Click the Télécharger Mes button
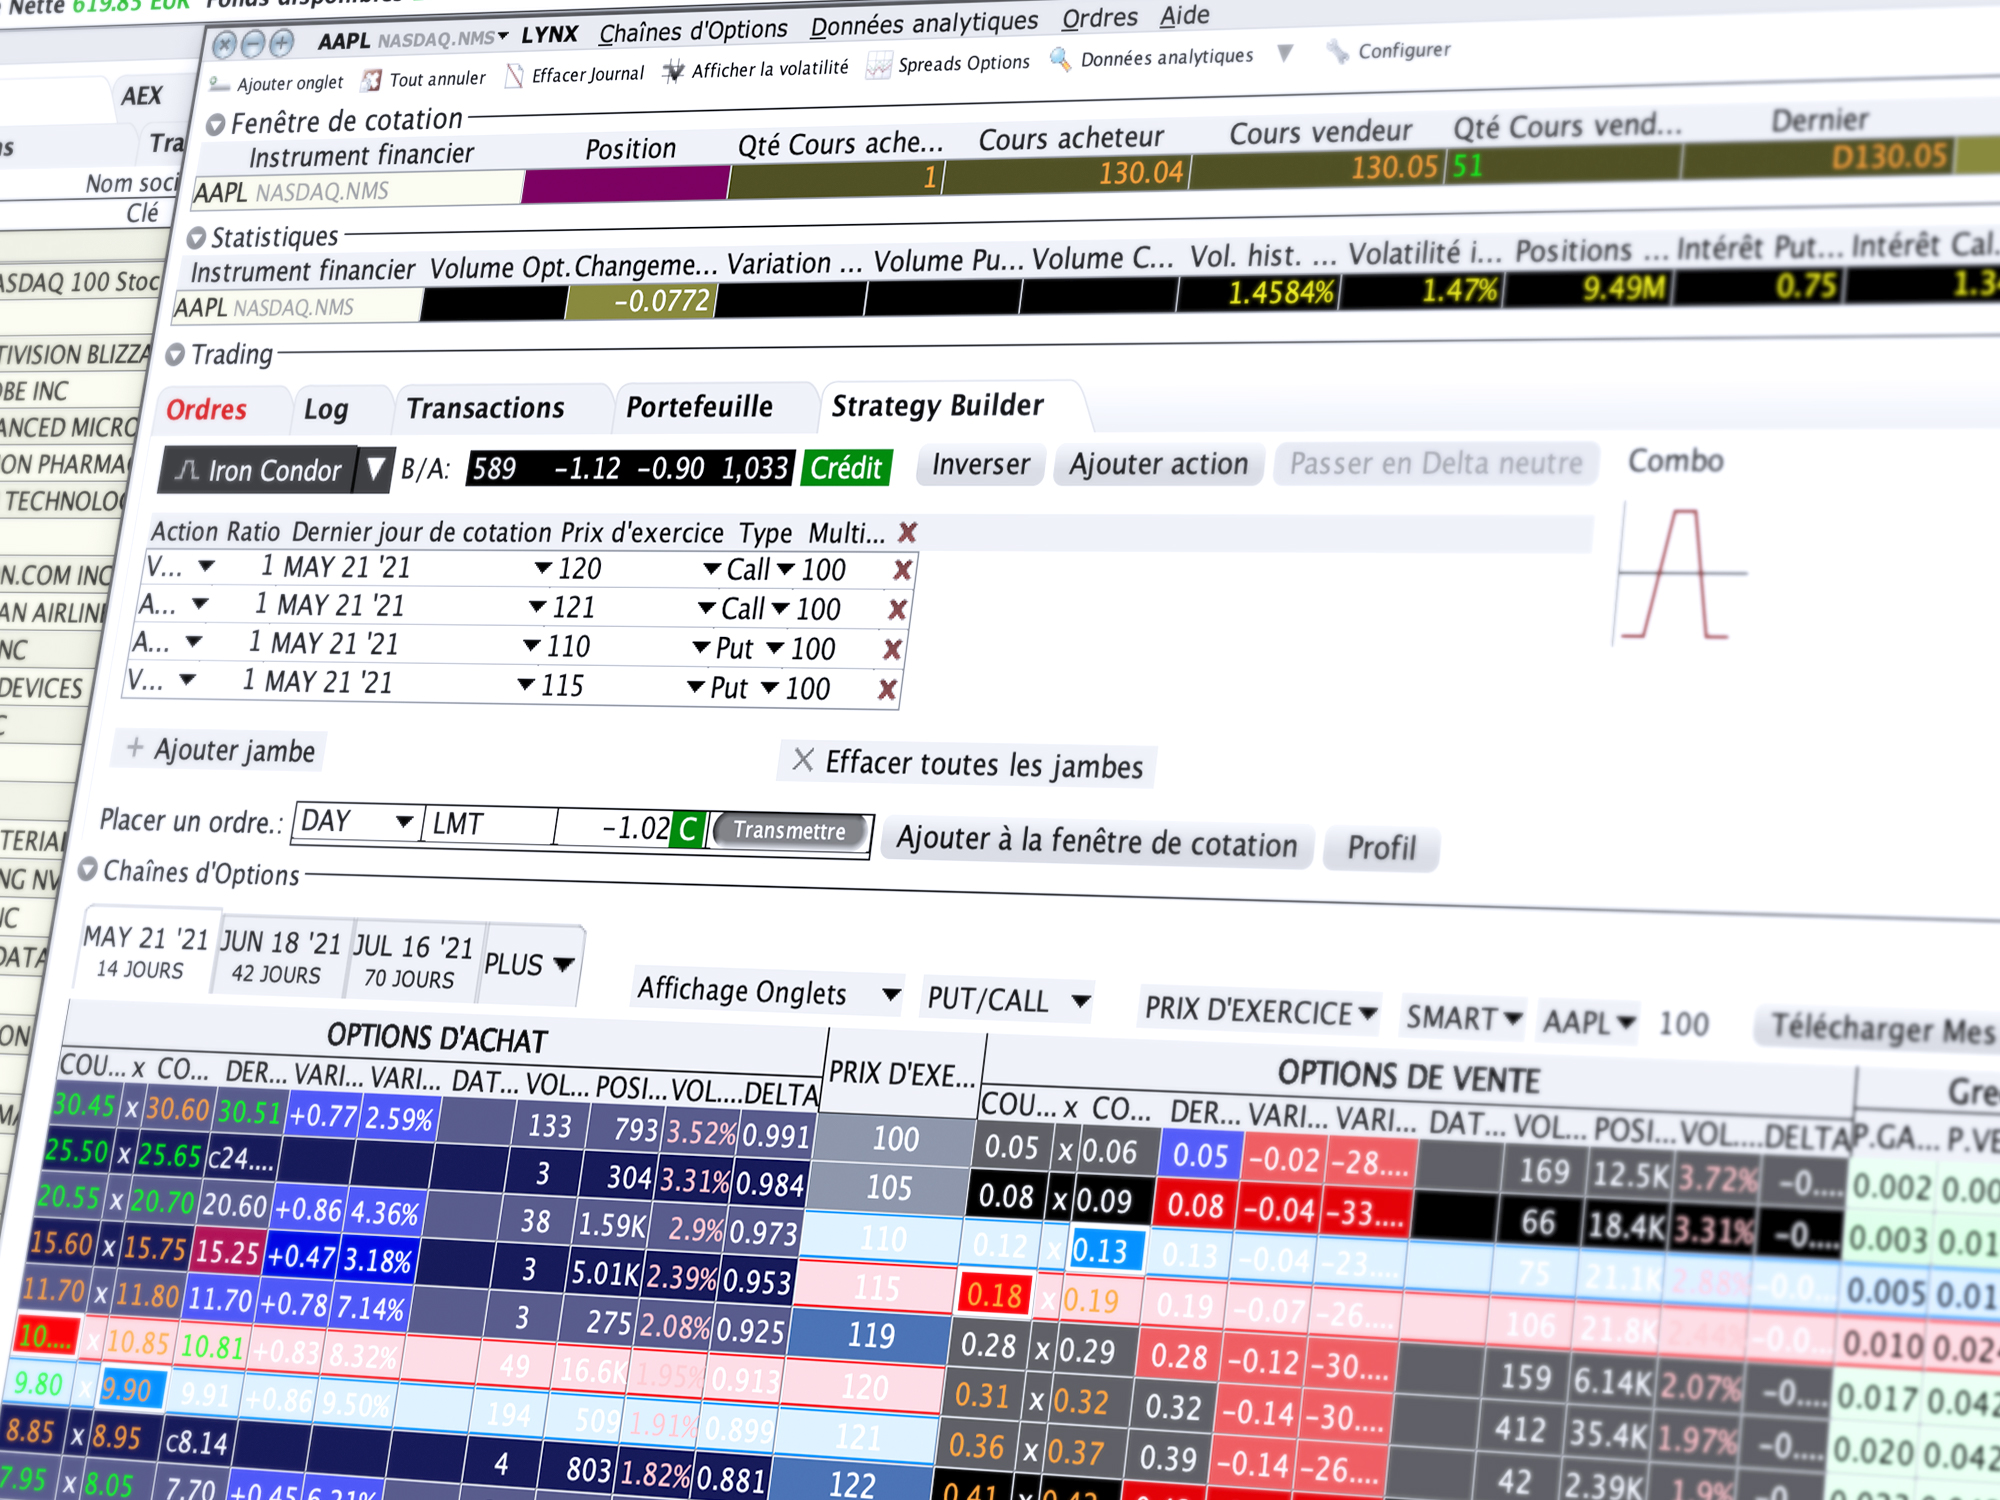The height and width of the screenshot is (1500, 2000). 1880,1028
